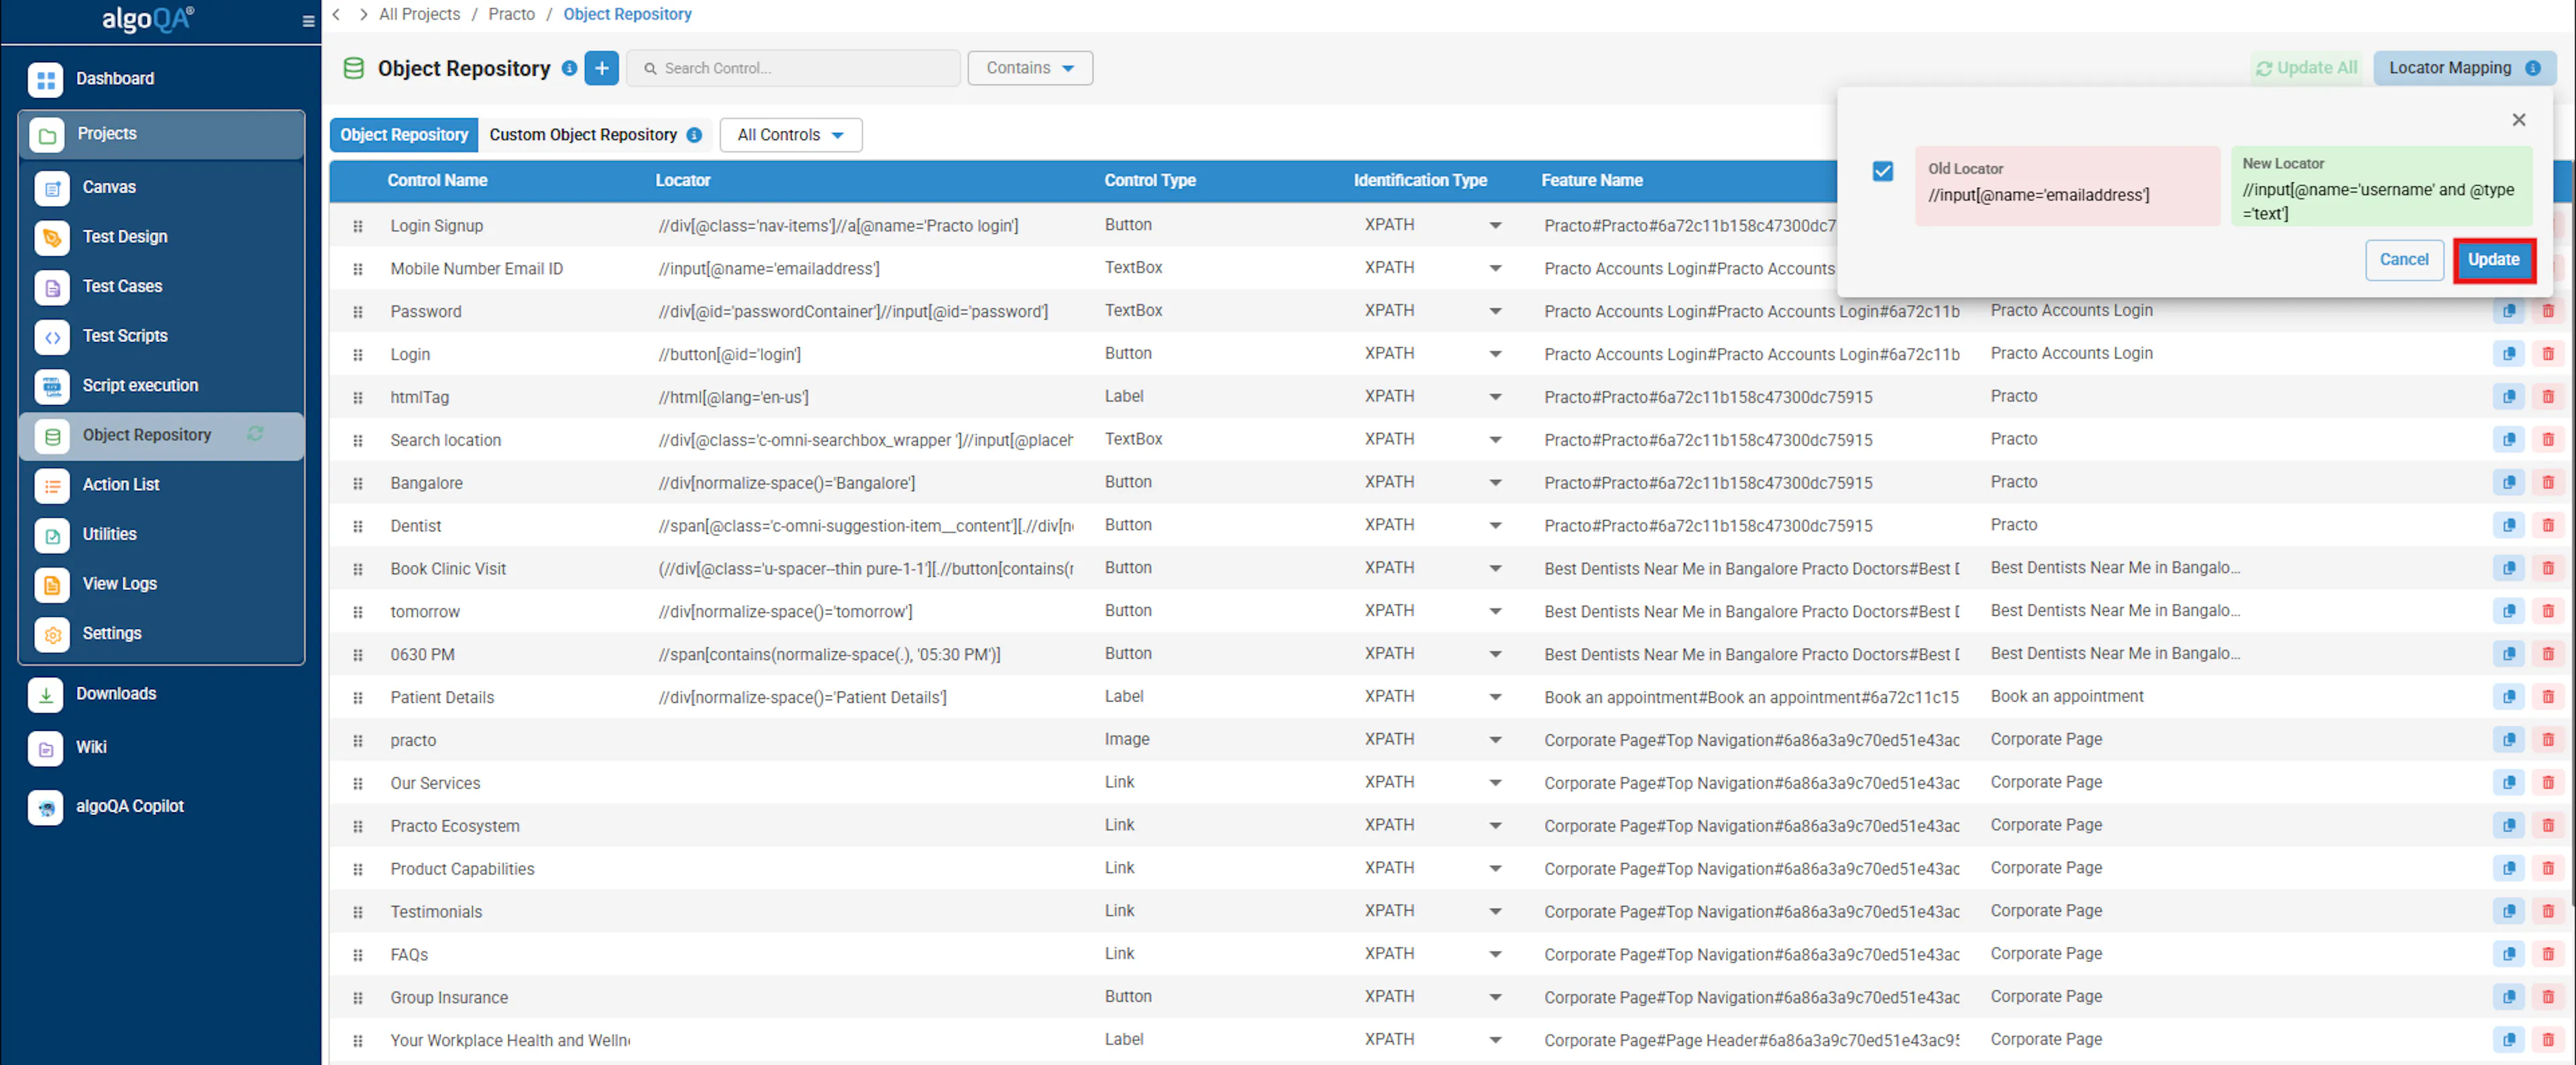
Task: Select Action List in sidebar menu
Action: (121, 484)
